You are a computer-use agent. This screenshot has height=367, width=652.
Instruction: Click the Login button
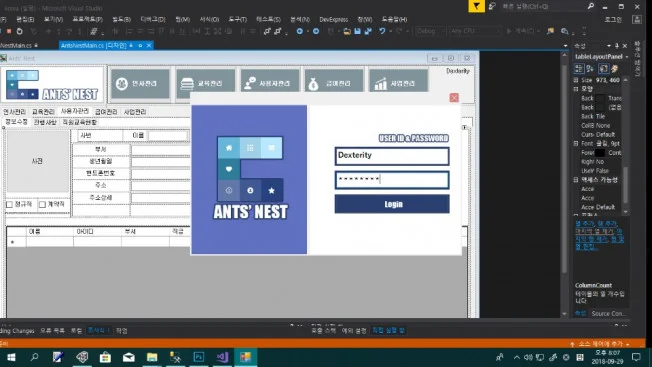[392, 204]
